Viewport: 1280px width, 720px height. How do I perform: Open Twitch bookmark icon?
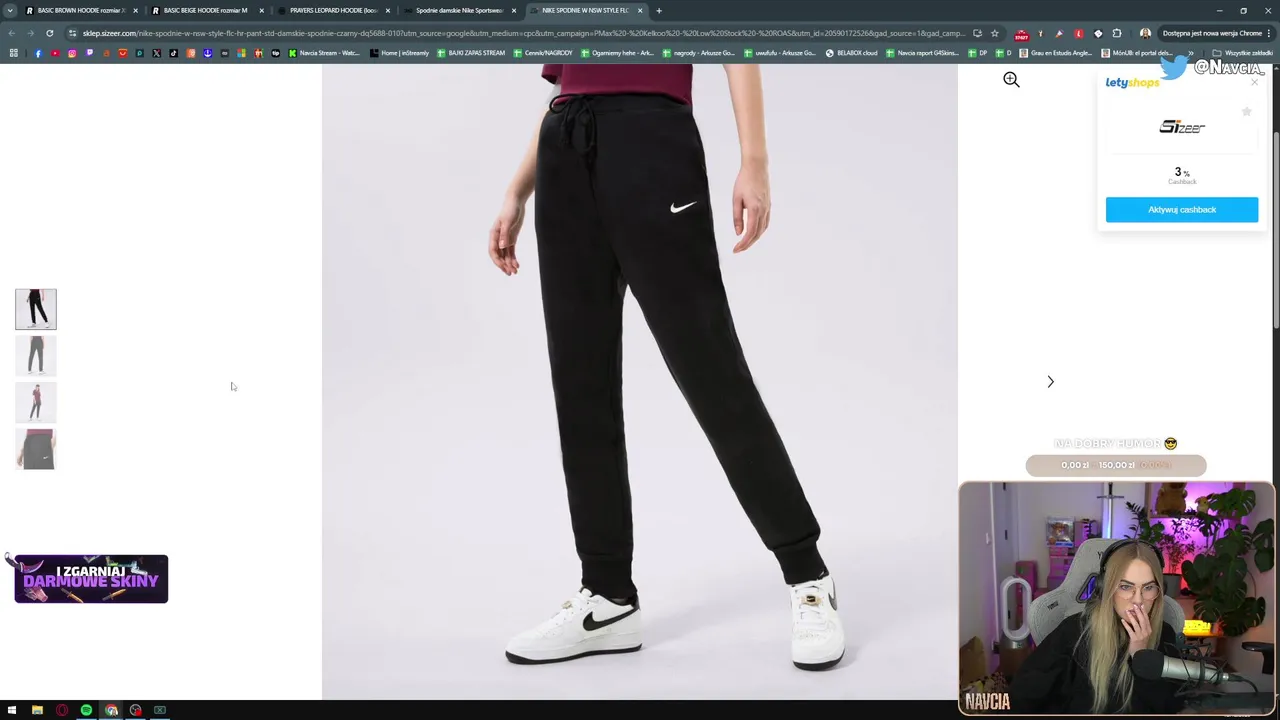89,53
